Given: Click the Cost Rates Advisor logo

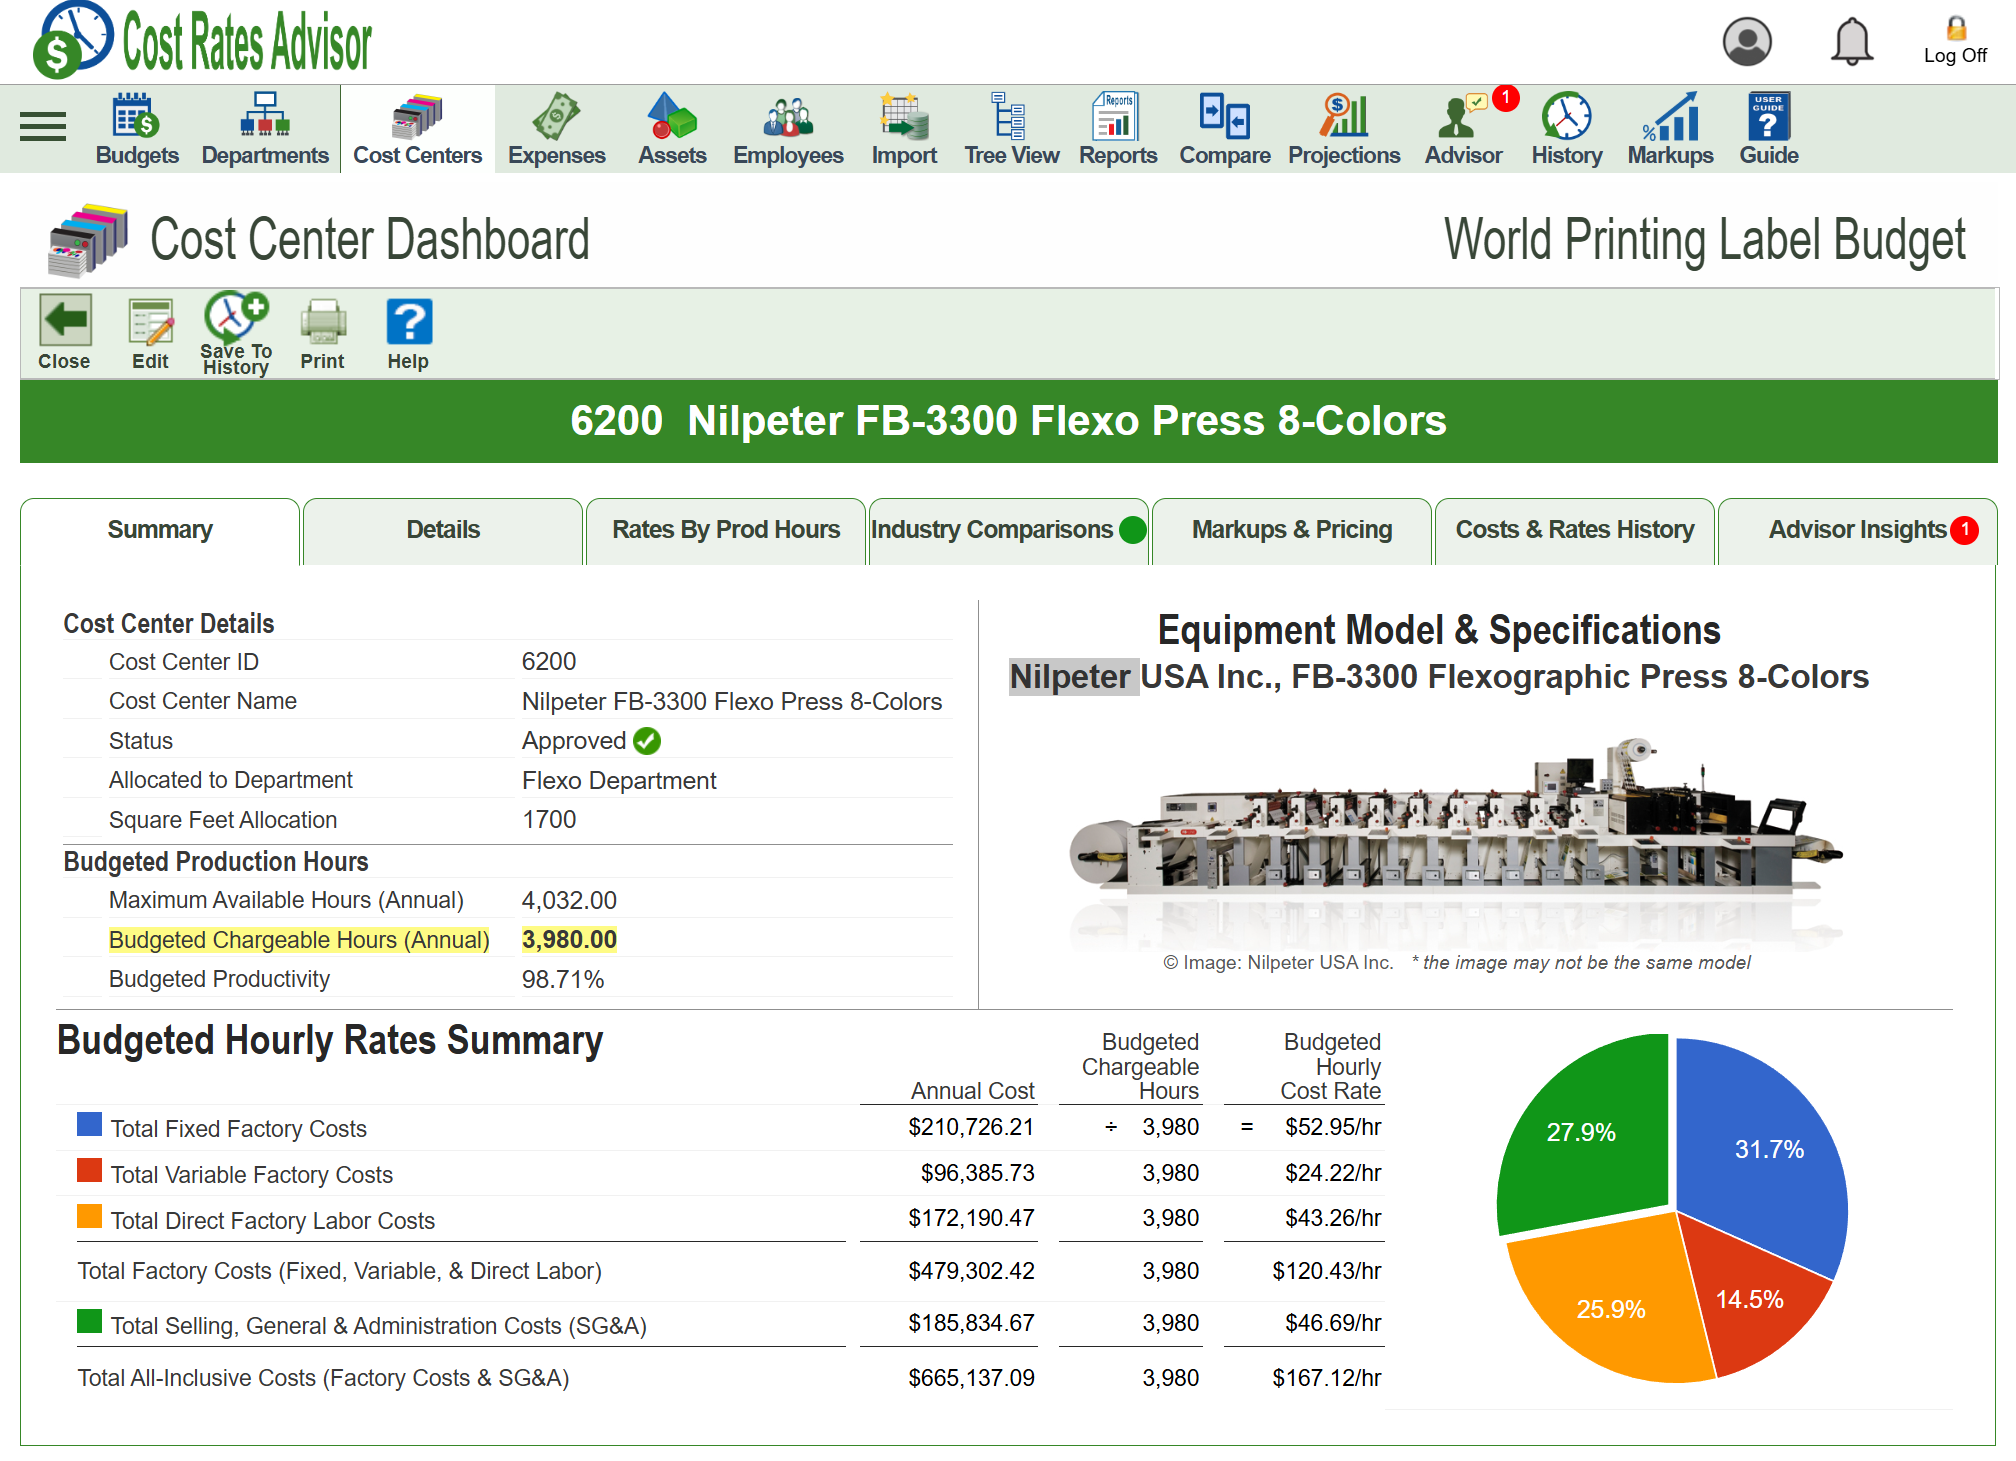Looking at the screenshot, I should click(x=203, y=41).
